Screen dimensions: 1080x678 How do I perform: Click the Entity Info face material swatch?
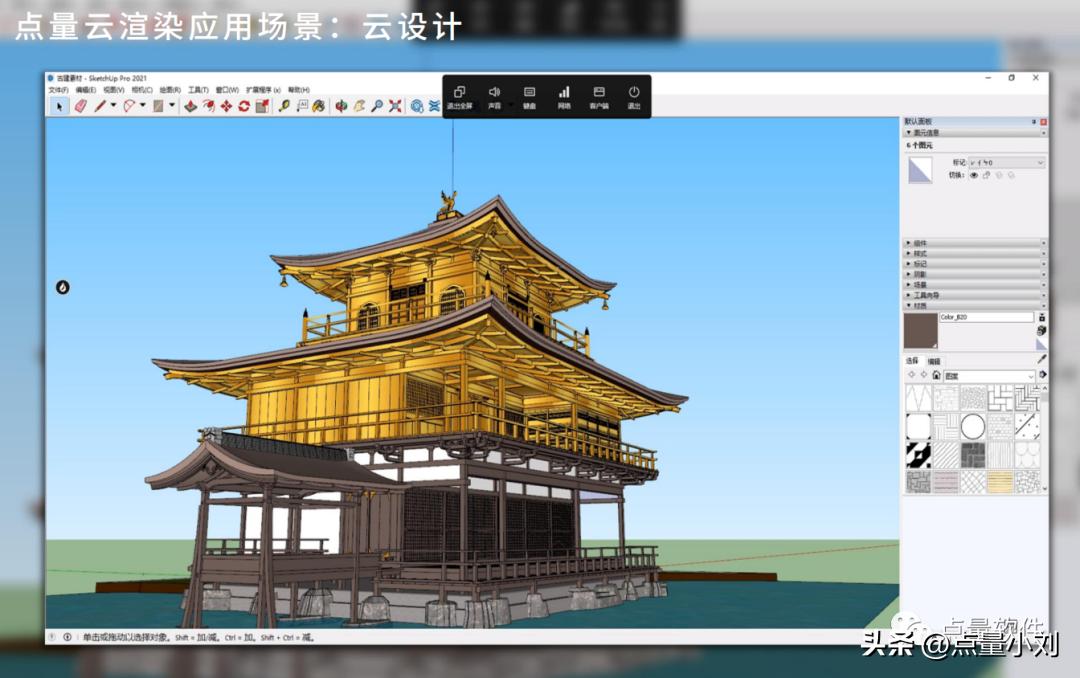click(x=920, y=170)
